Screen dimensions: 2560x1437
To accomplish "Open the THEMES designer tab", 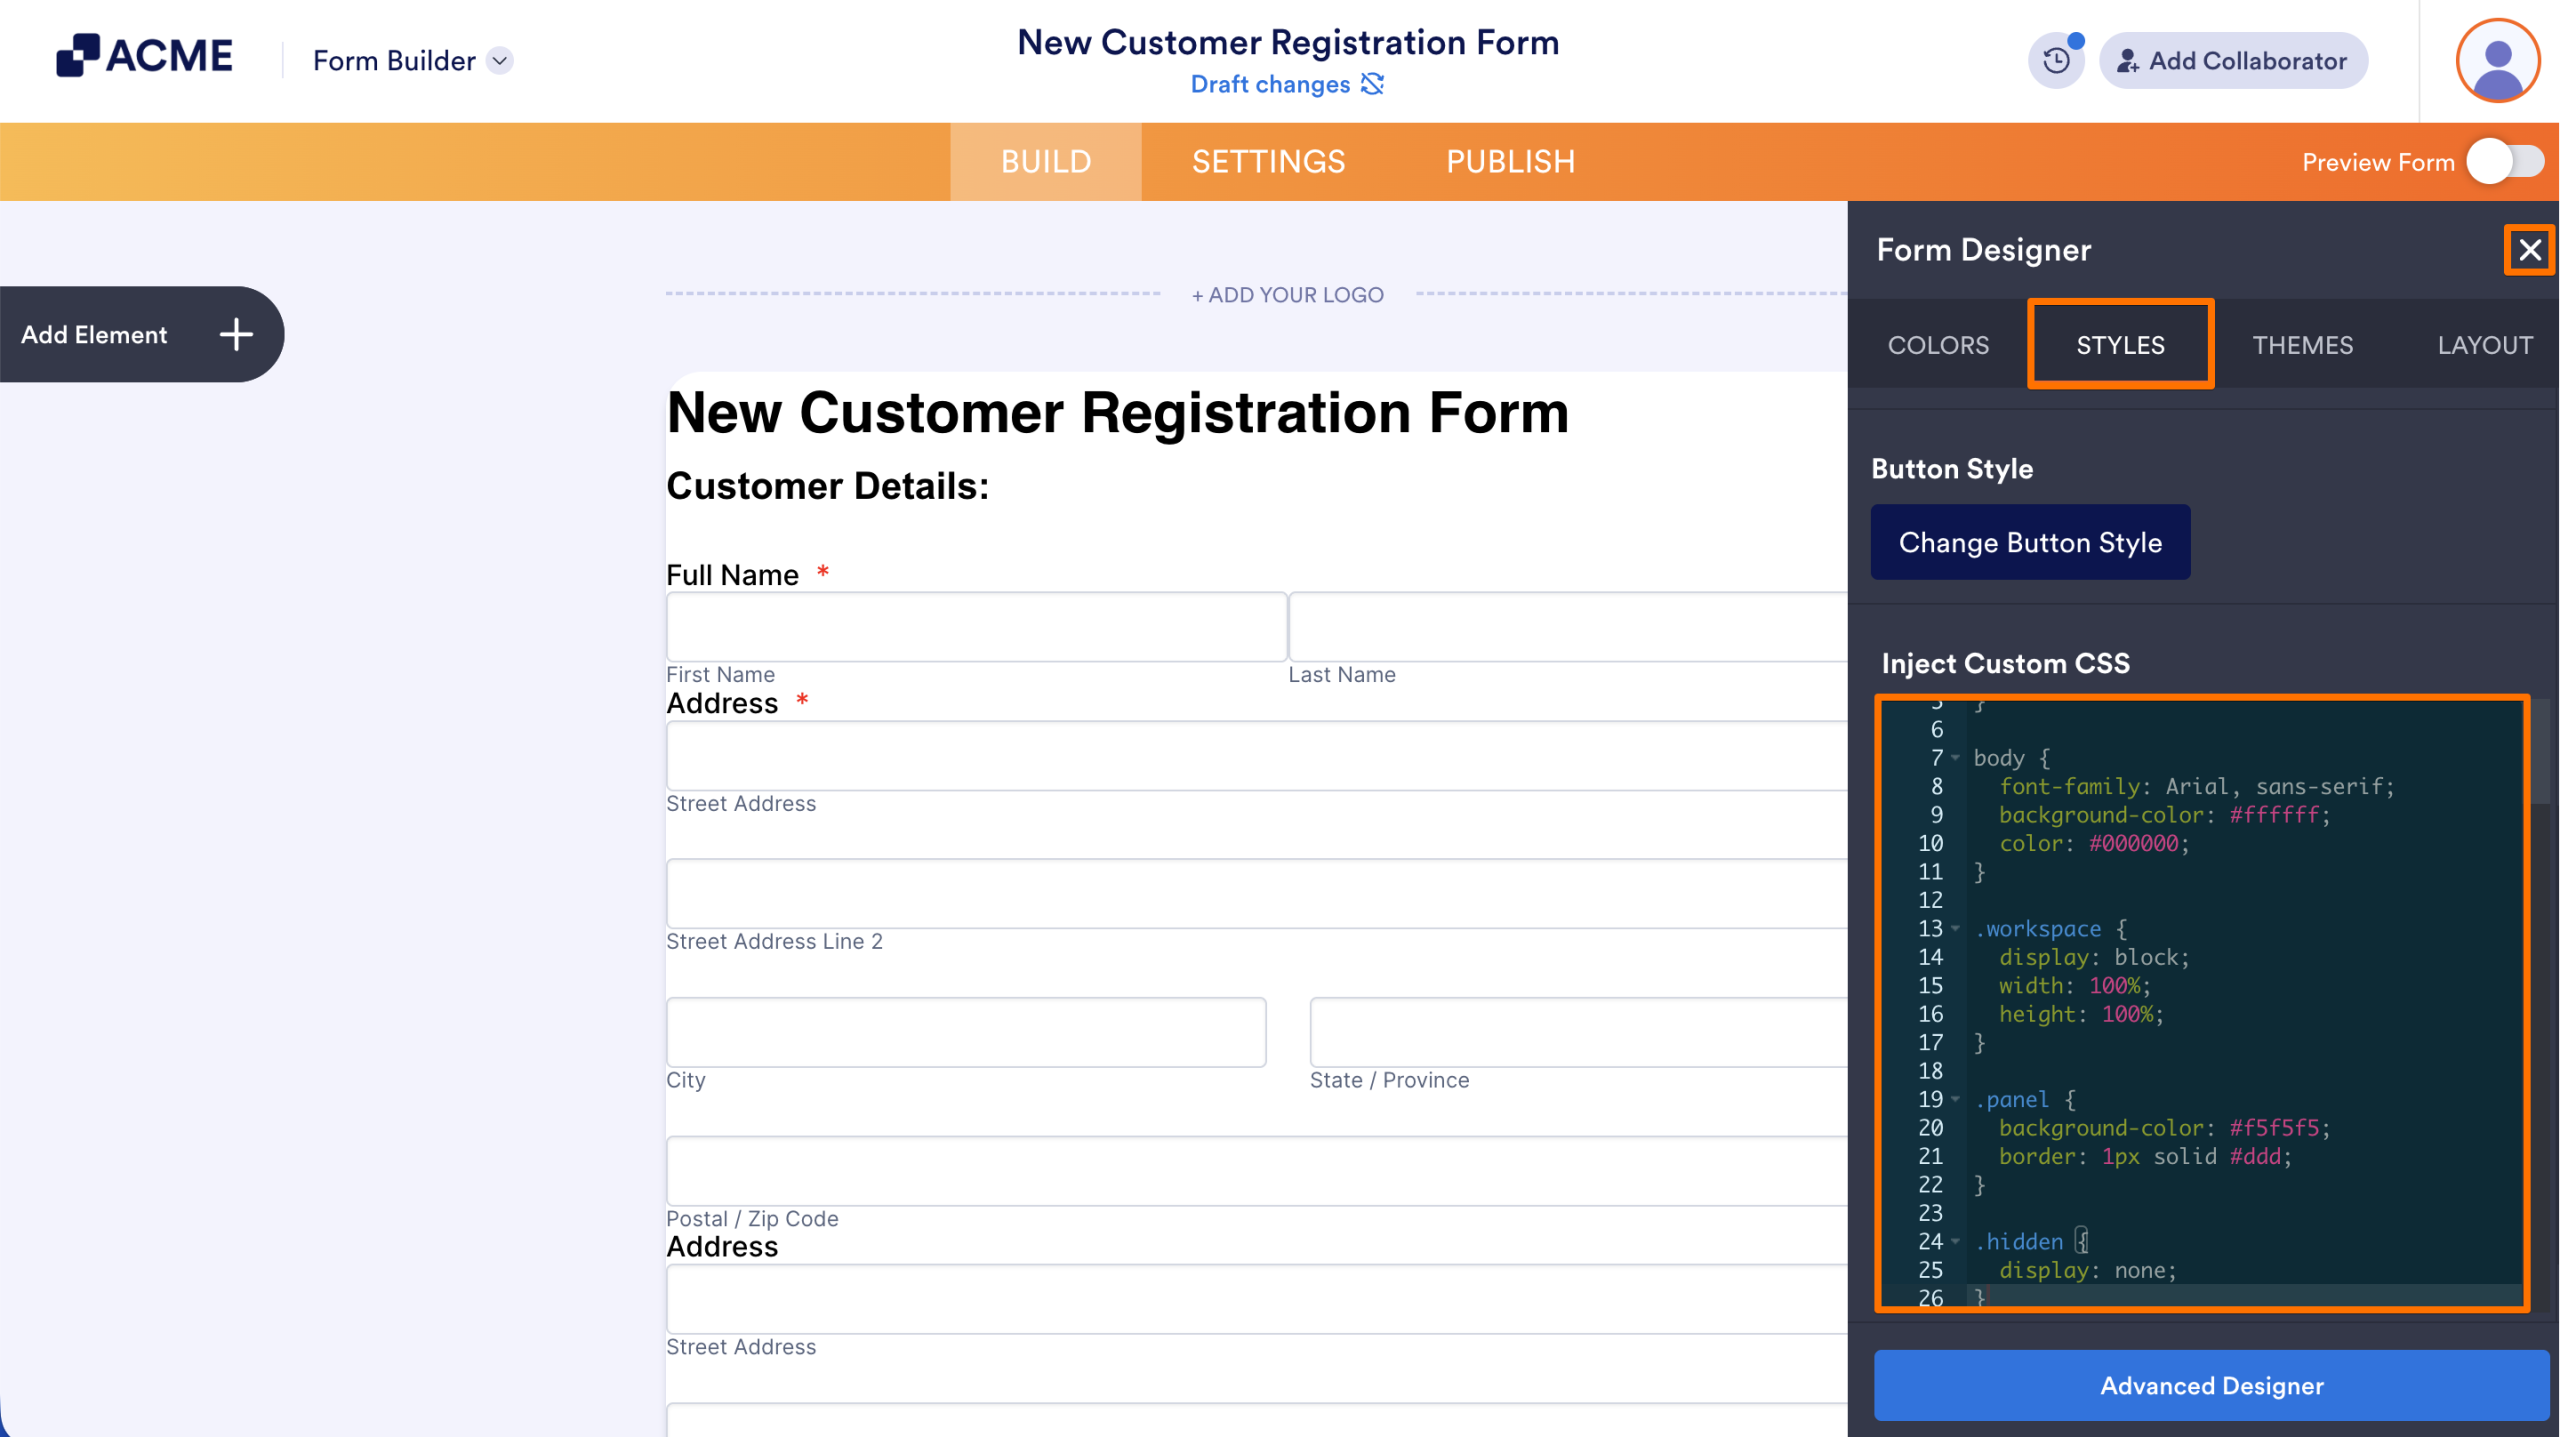I will [2302, 345].
